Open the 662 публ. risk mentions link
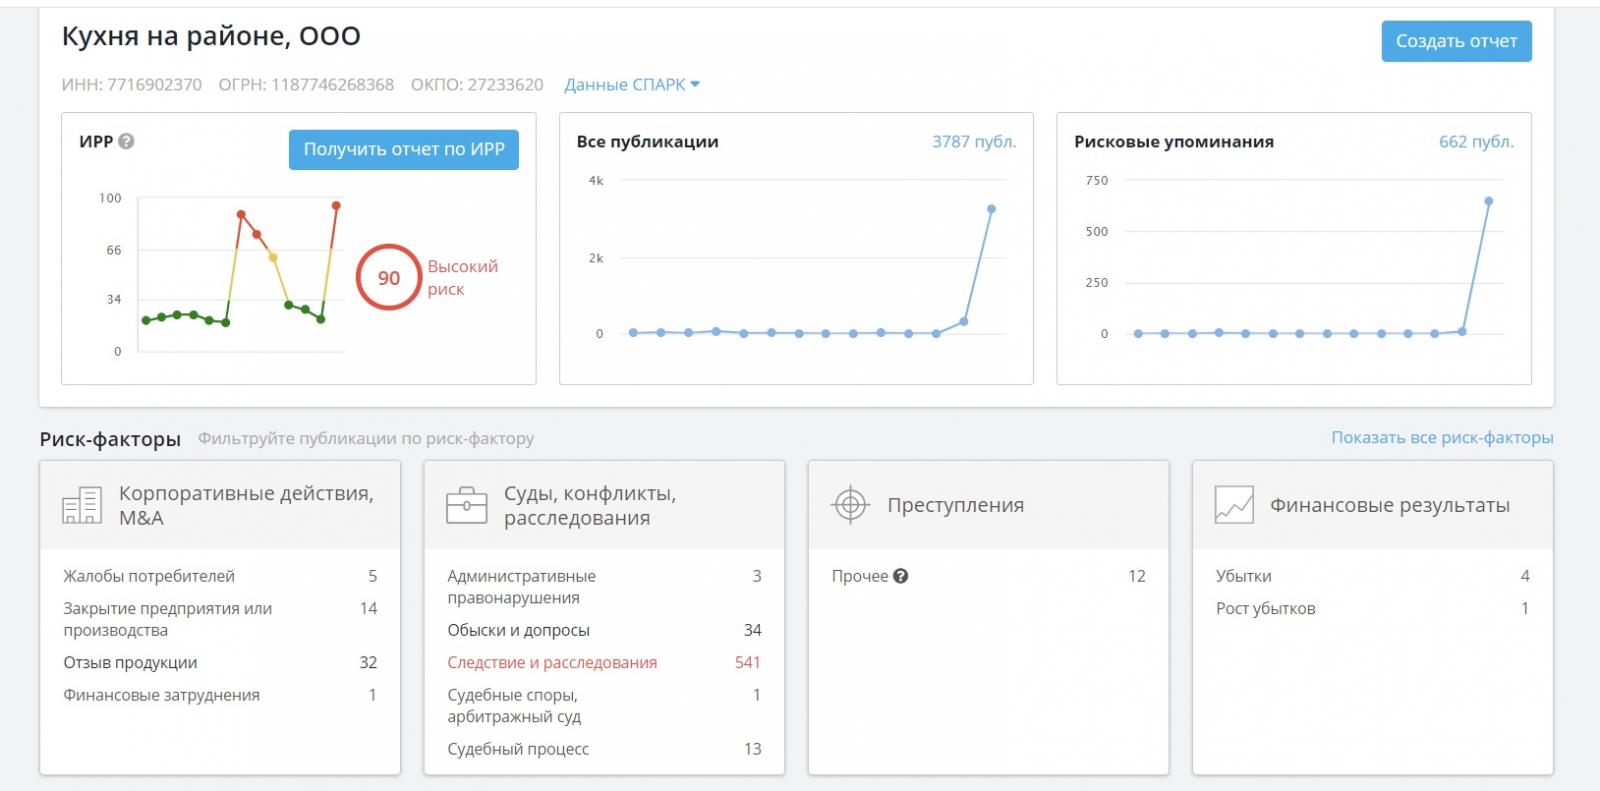The height and width of the screenshot is (791, 1600). [1475, 142]
